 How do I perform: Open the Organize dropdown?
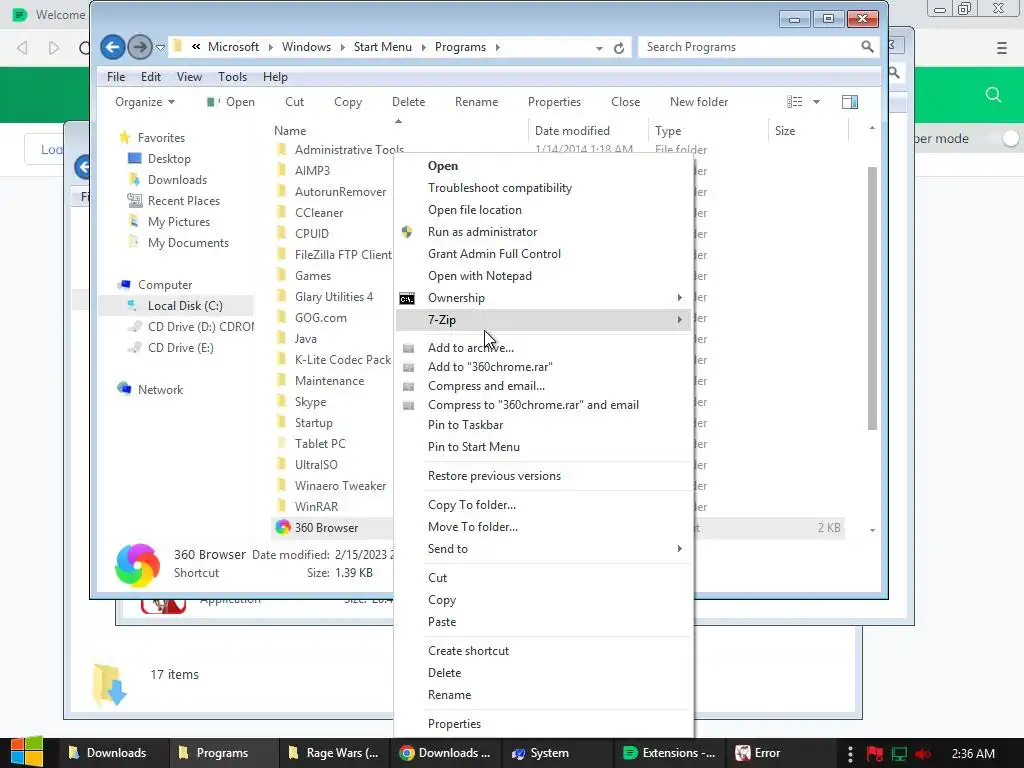(x=145, y=102)
